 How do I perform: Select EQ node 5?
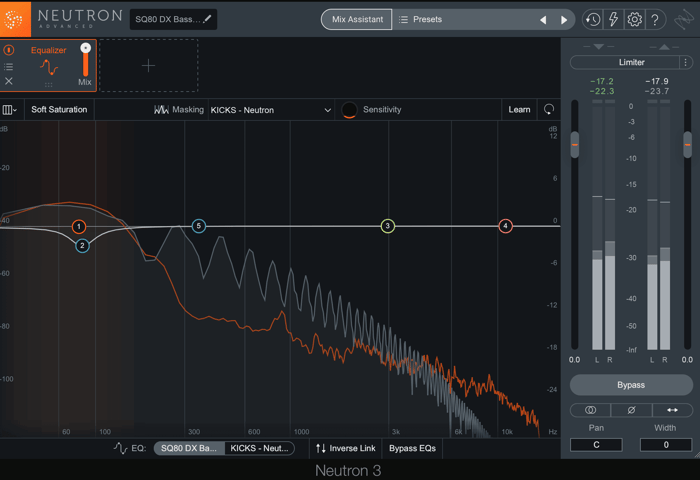click(199, 226)
